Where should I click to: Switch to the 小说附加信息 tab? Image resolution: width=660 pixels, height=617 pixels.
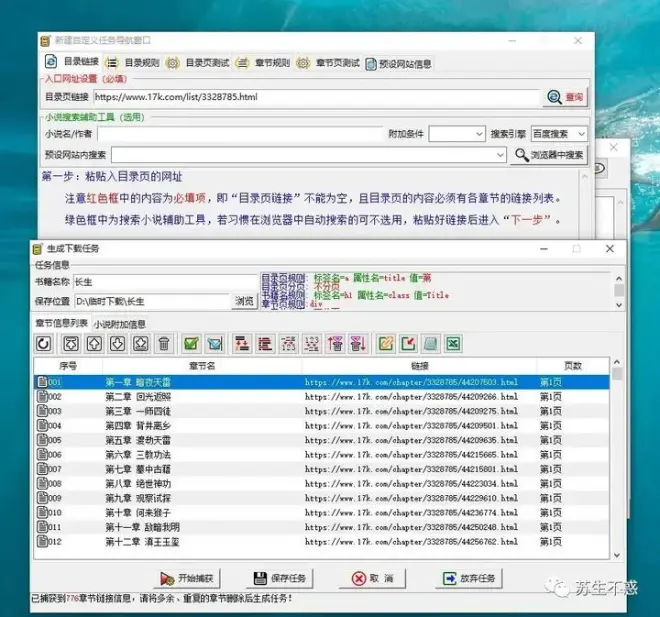coord(120,324)
